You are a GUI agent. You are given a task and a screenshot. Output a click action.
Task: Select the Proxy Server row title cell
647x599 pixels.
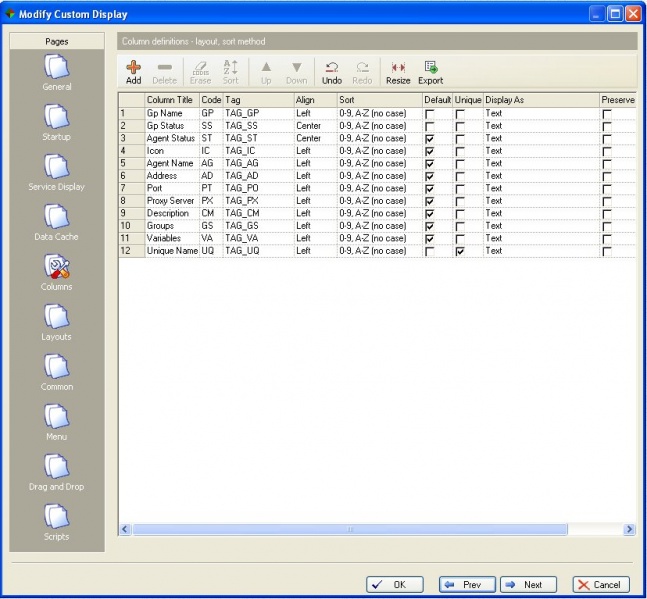(169, 201)
